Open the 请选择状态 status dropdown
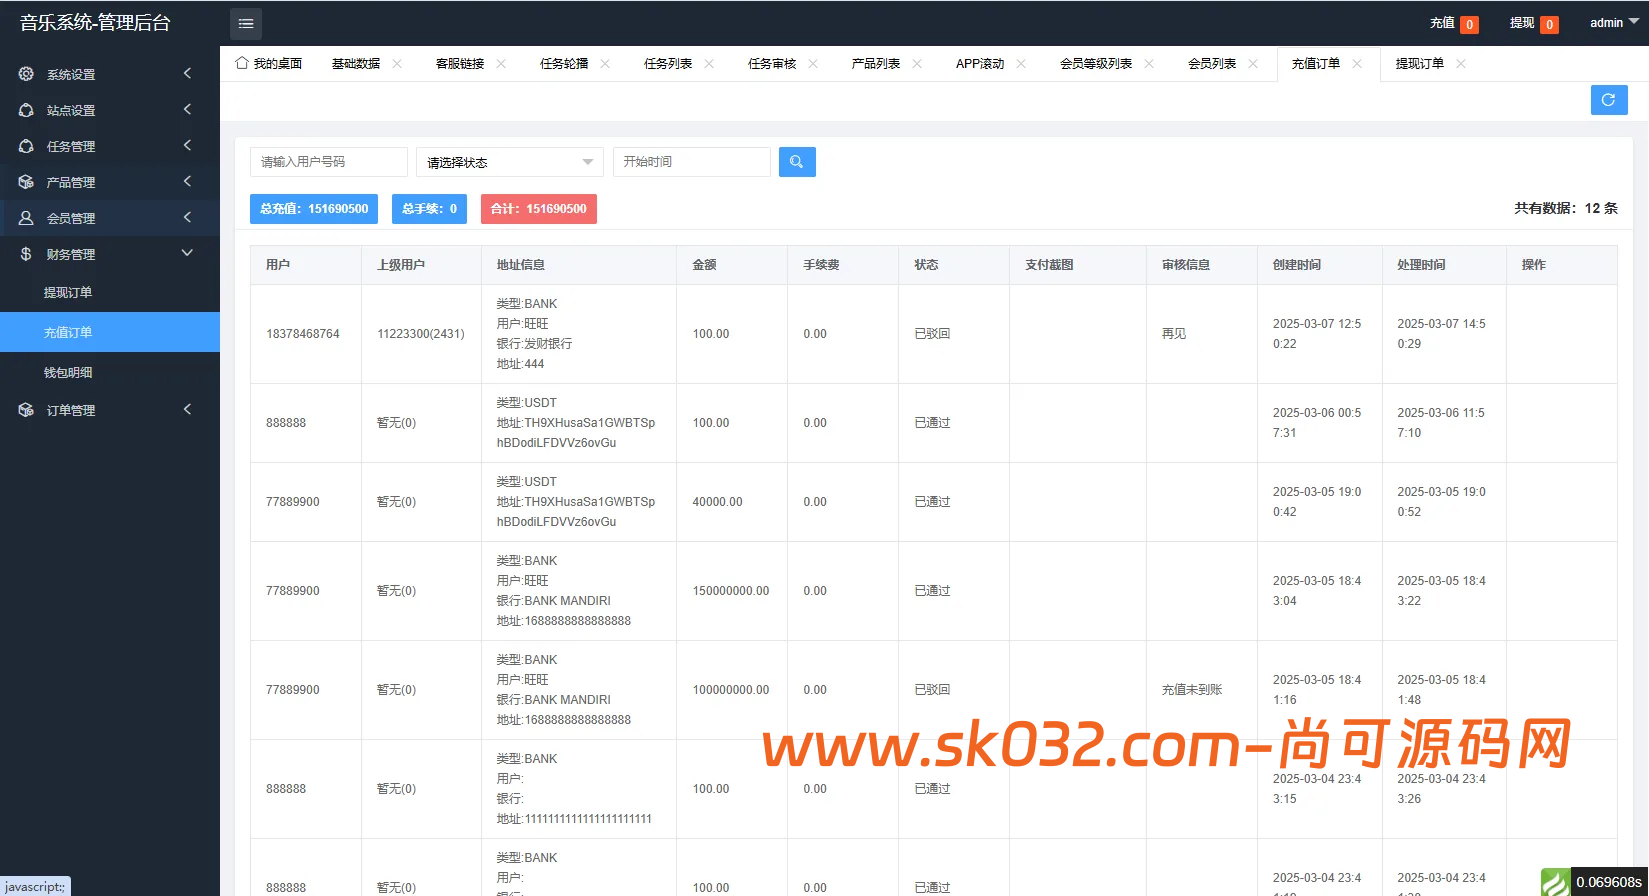Image resolution: width=1649 pixels, height=896 pixels. click(510, 162)
